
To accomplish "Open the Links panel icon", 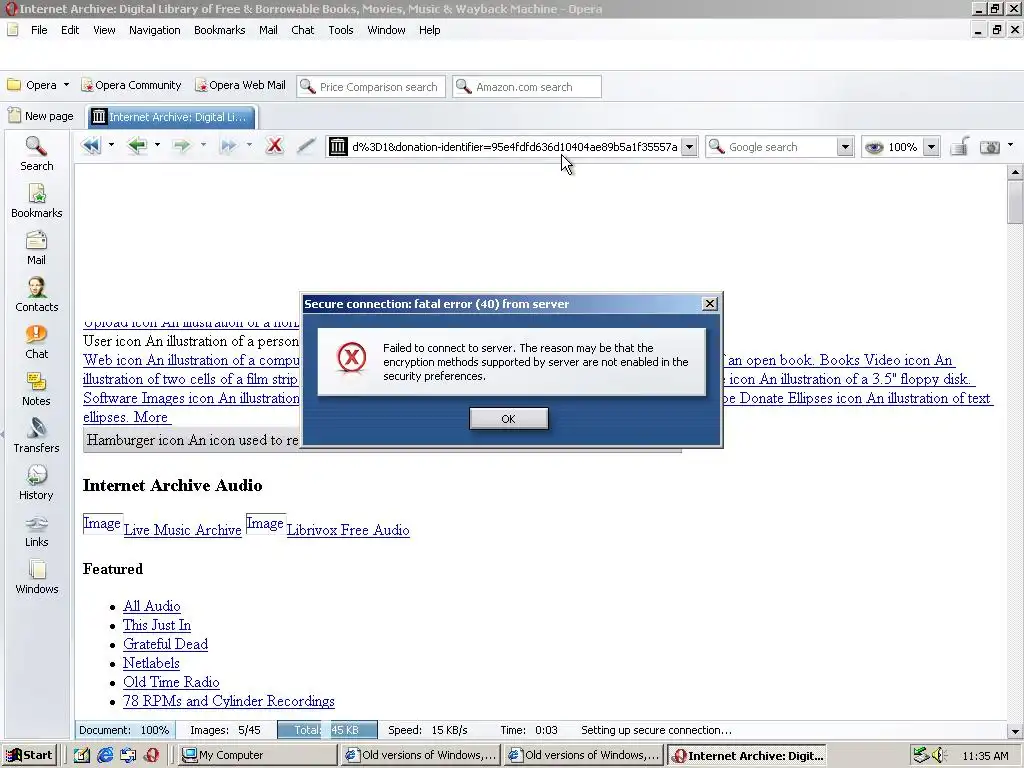I will (37, 530).
